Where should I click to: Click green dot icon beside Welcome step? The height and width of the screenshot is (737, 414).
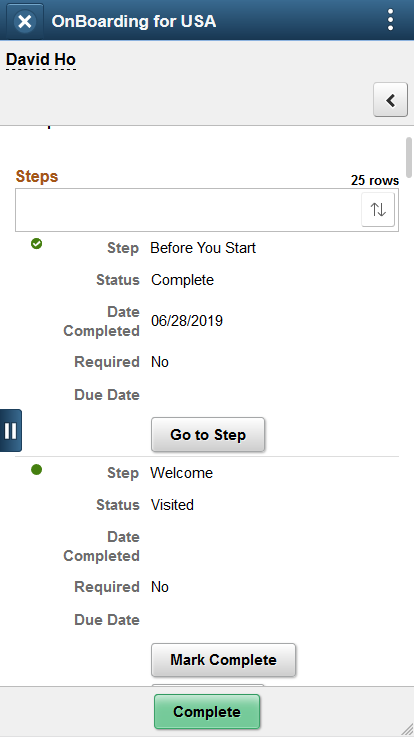coord(36,469)
